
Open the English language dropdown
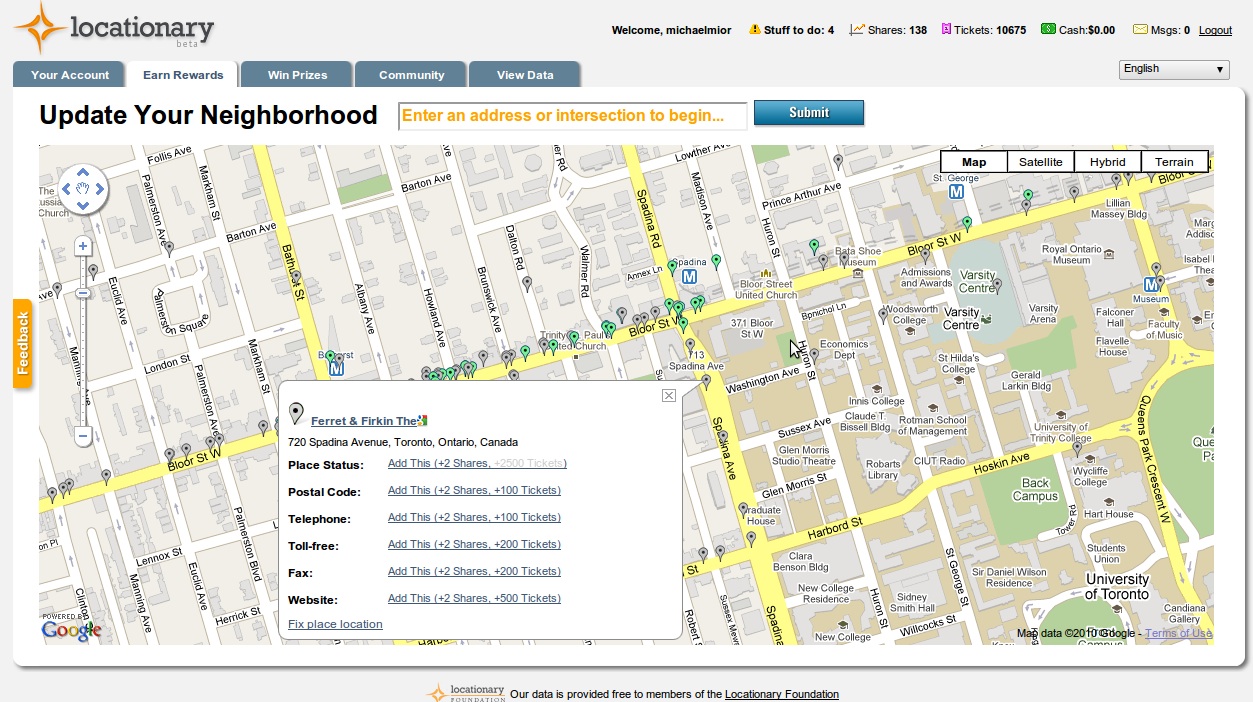pyautogui.click(x=1174, y=69)
